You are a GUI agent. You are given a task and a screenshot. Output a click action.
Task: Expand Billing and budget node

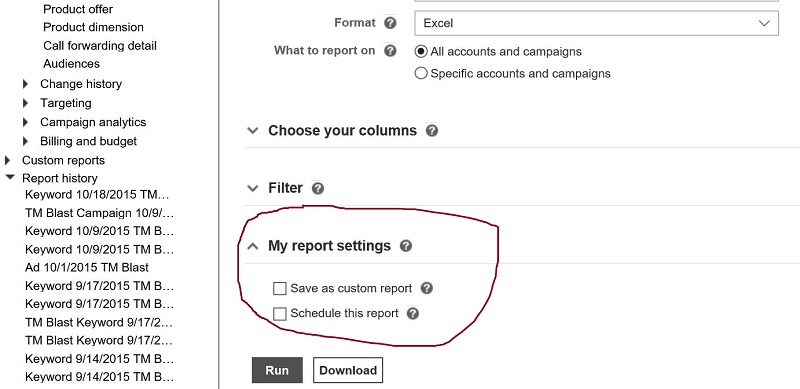26,141
